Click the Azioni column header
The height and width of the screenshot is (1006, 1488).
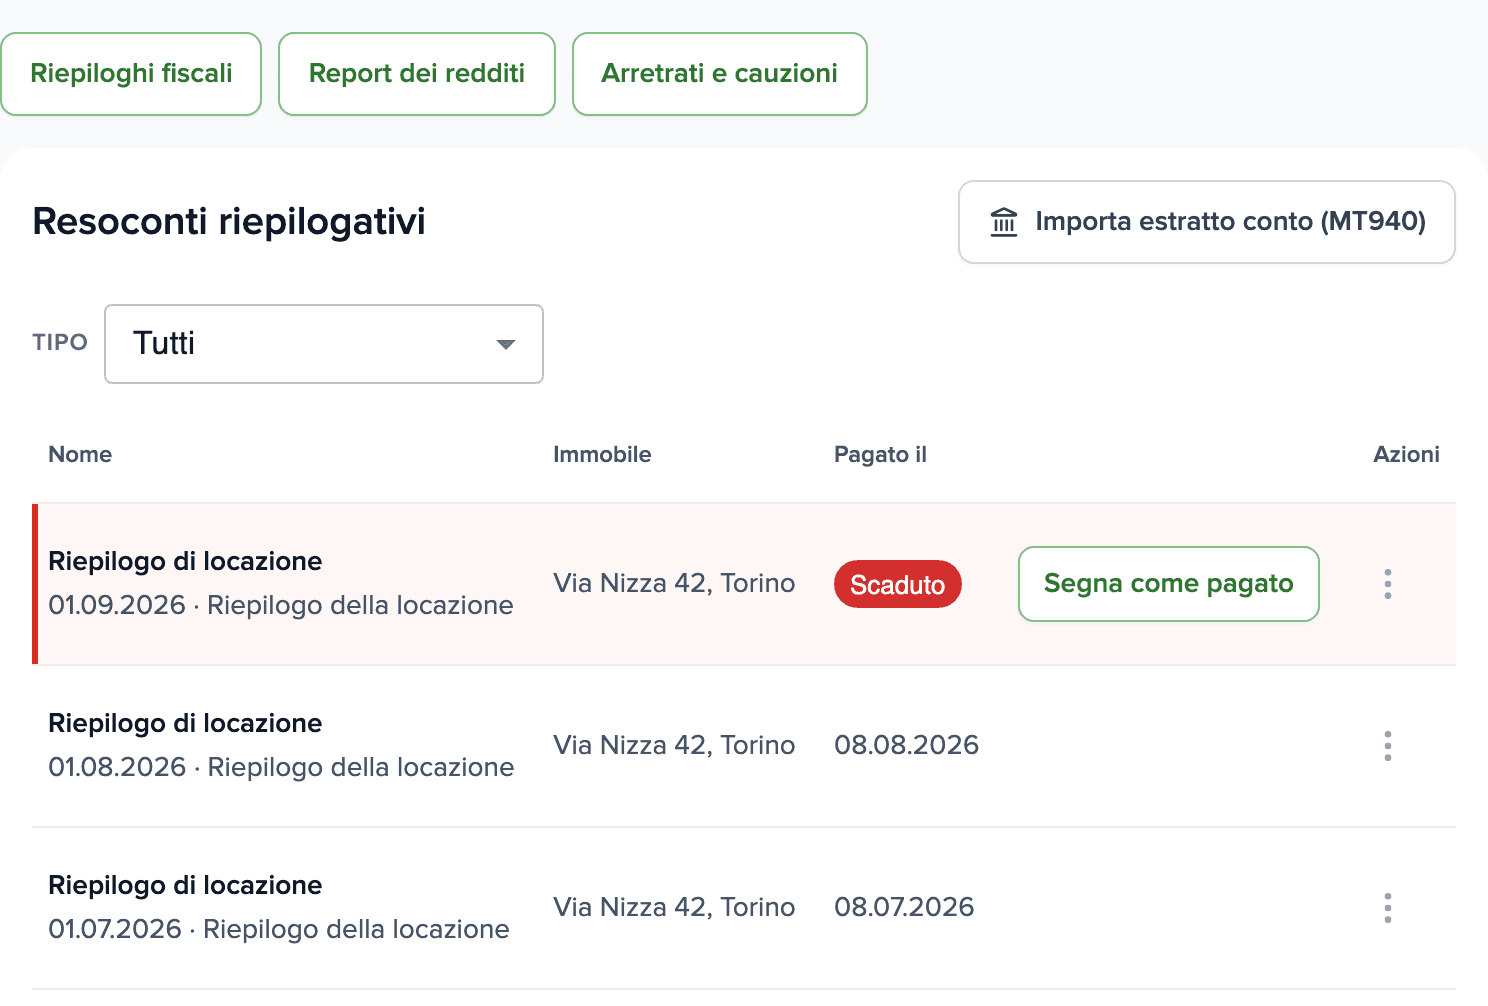1407,454
